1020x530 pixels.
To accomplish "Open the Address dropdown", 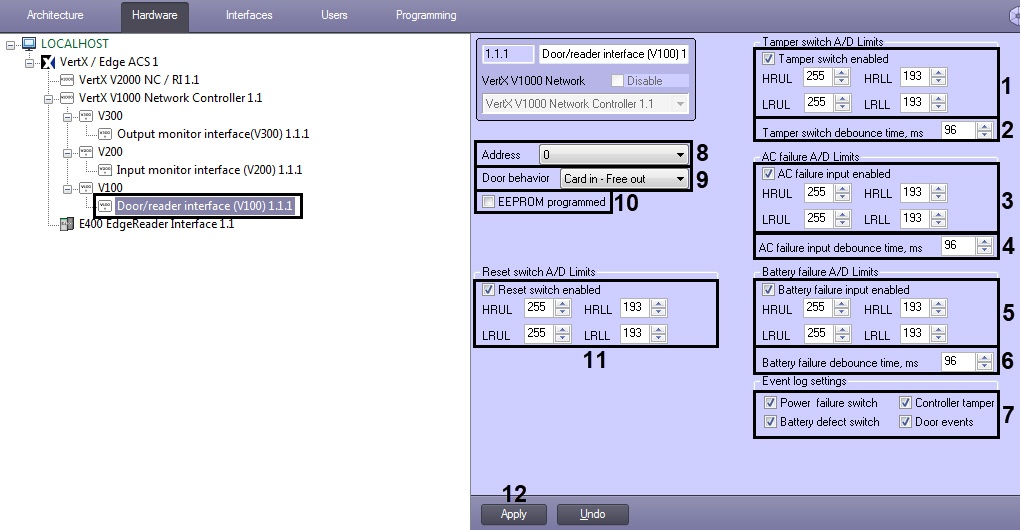I will point(613,155).
